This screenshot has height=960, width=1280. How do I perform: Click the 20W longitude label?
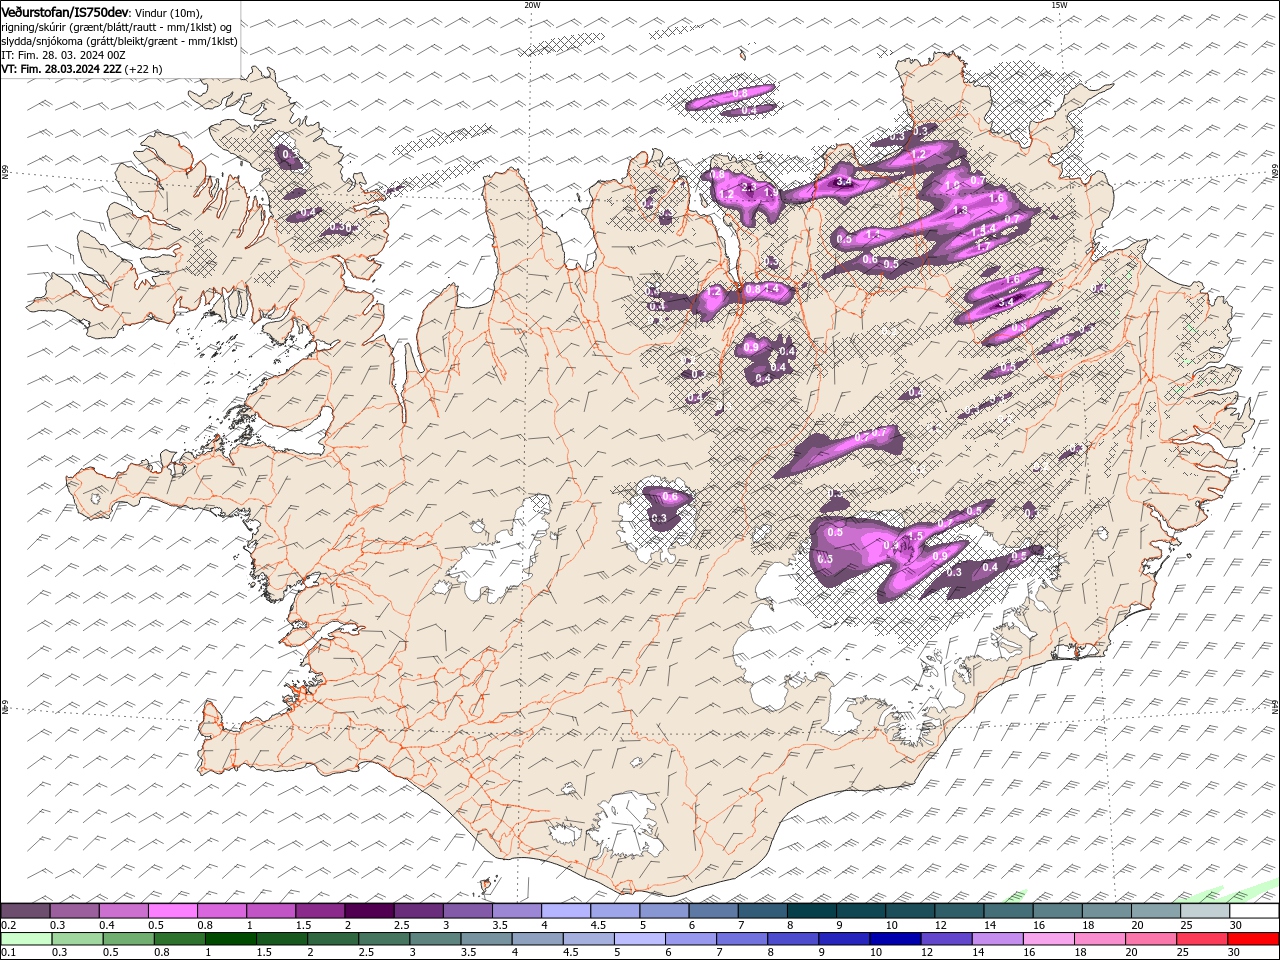click(532, 5)
